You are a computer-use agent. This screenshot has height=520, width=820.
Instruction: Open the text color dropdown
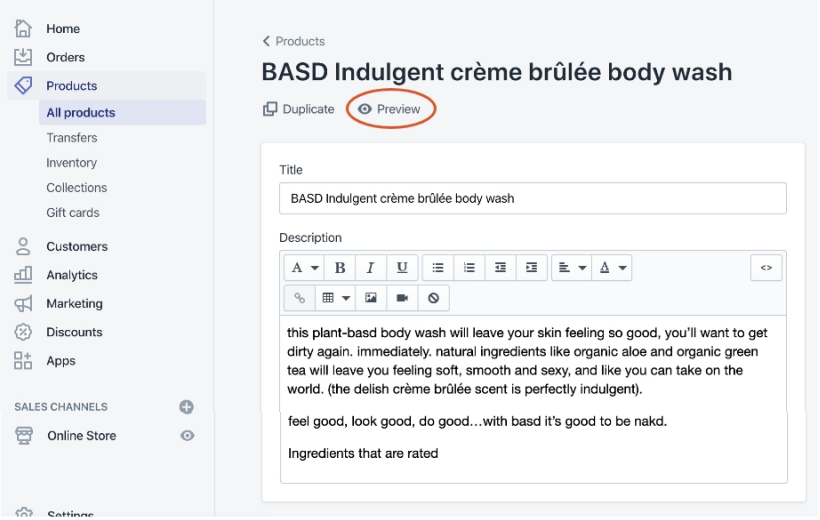612,268
